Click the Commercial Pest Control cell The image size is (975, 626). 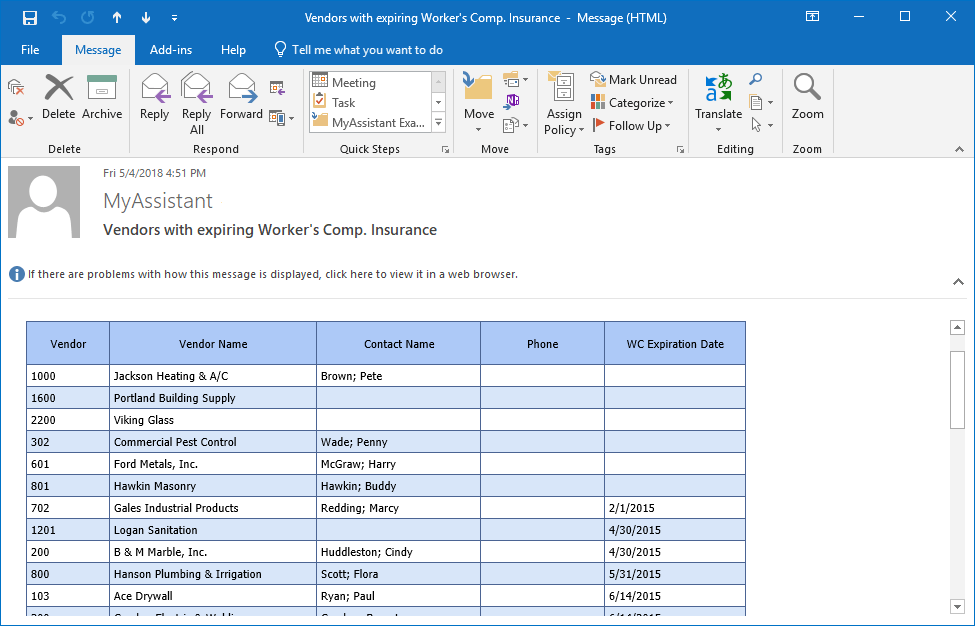coord(213,442)
